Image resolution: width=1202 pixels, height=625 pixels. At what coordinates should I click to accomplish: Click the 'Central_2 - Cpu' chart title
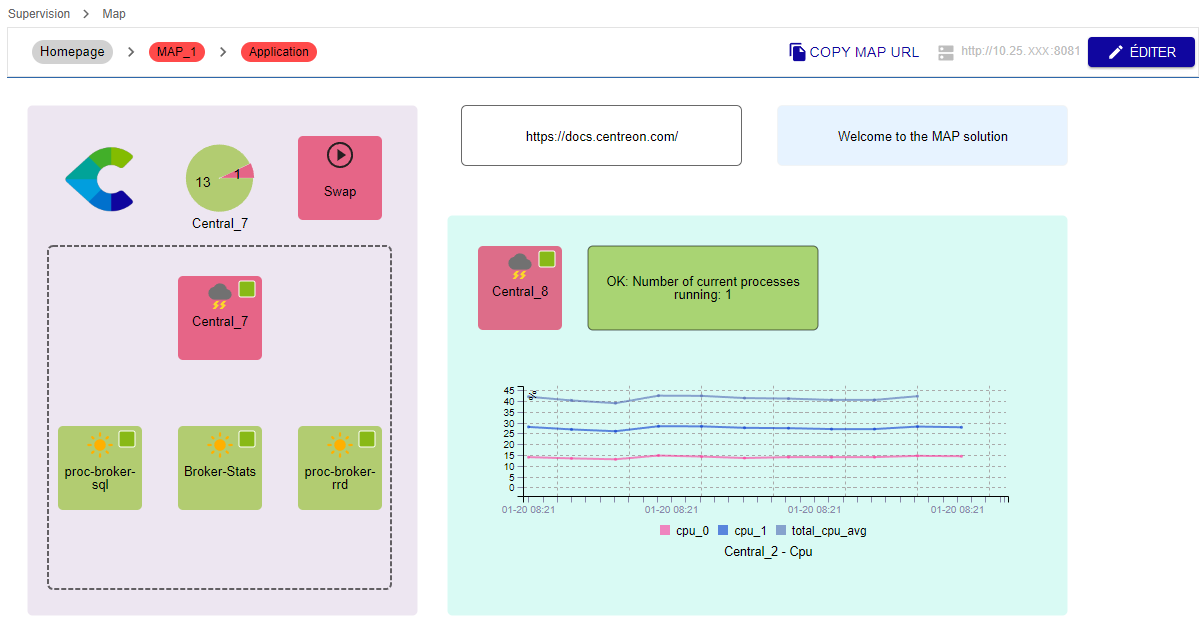[768, 551]
